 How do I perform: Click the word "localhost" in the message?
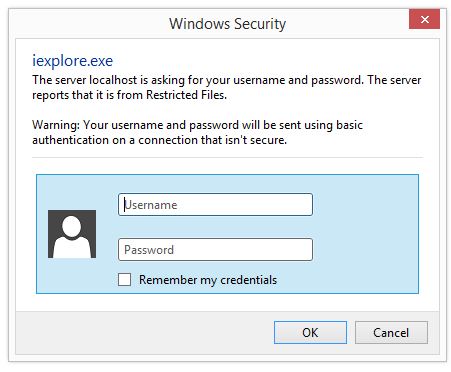(x=113, y=80)
